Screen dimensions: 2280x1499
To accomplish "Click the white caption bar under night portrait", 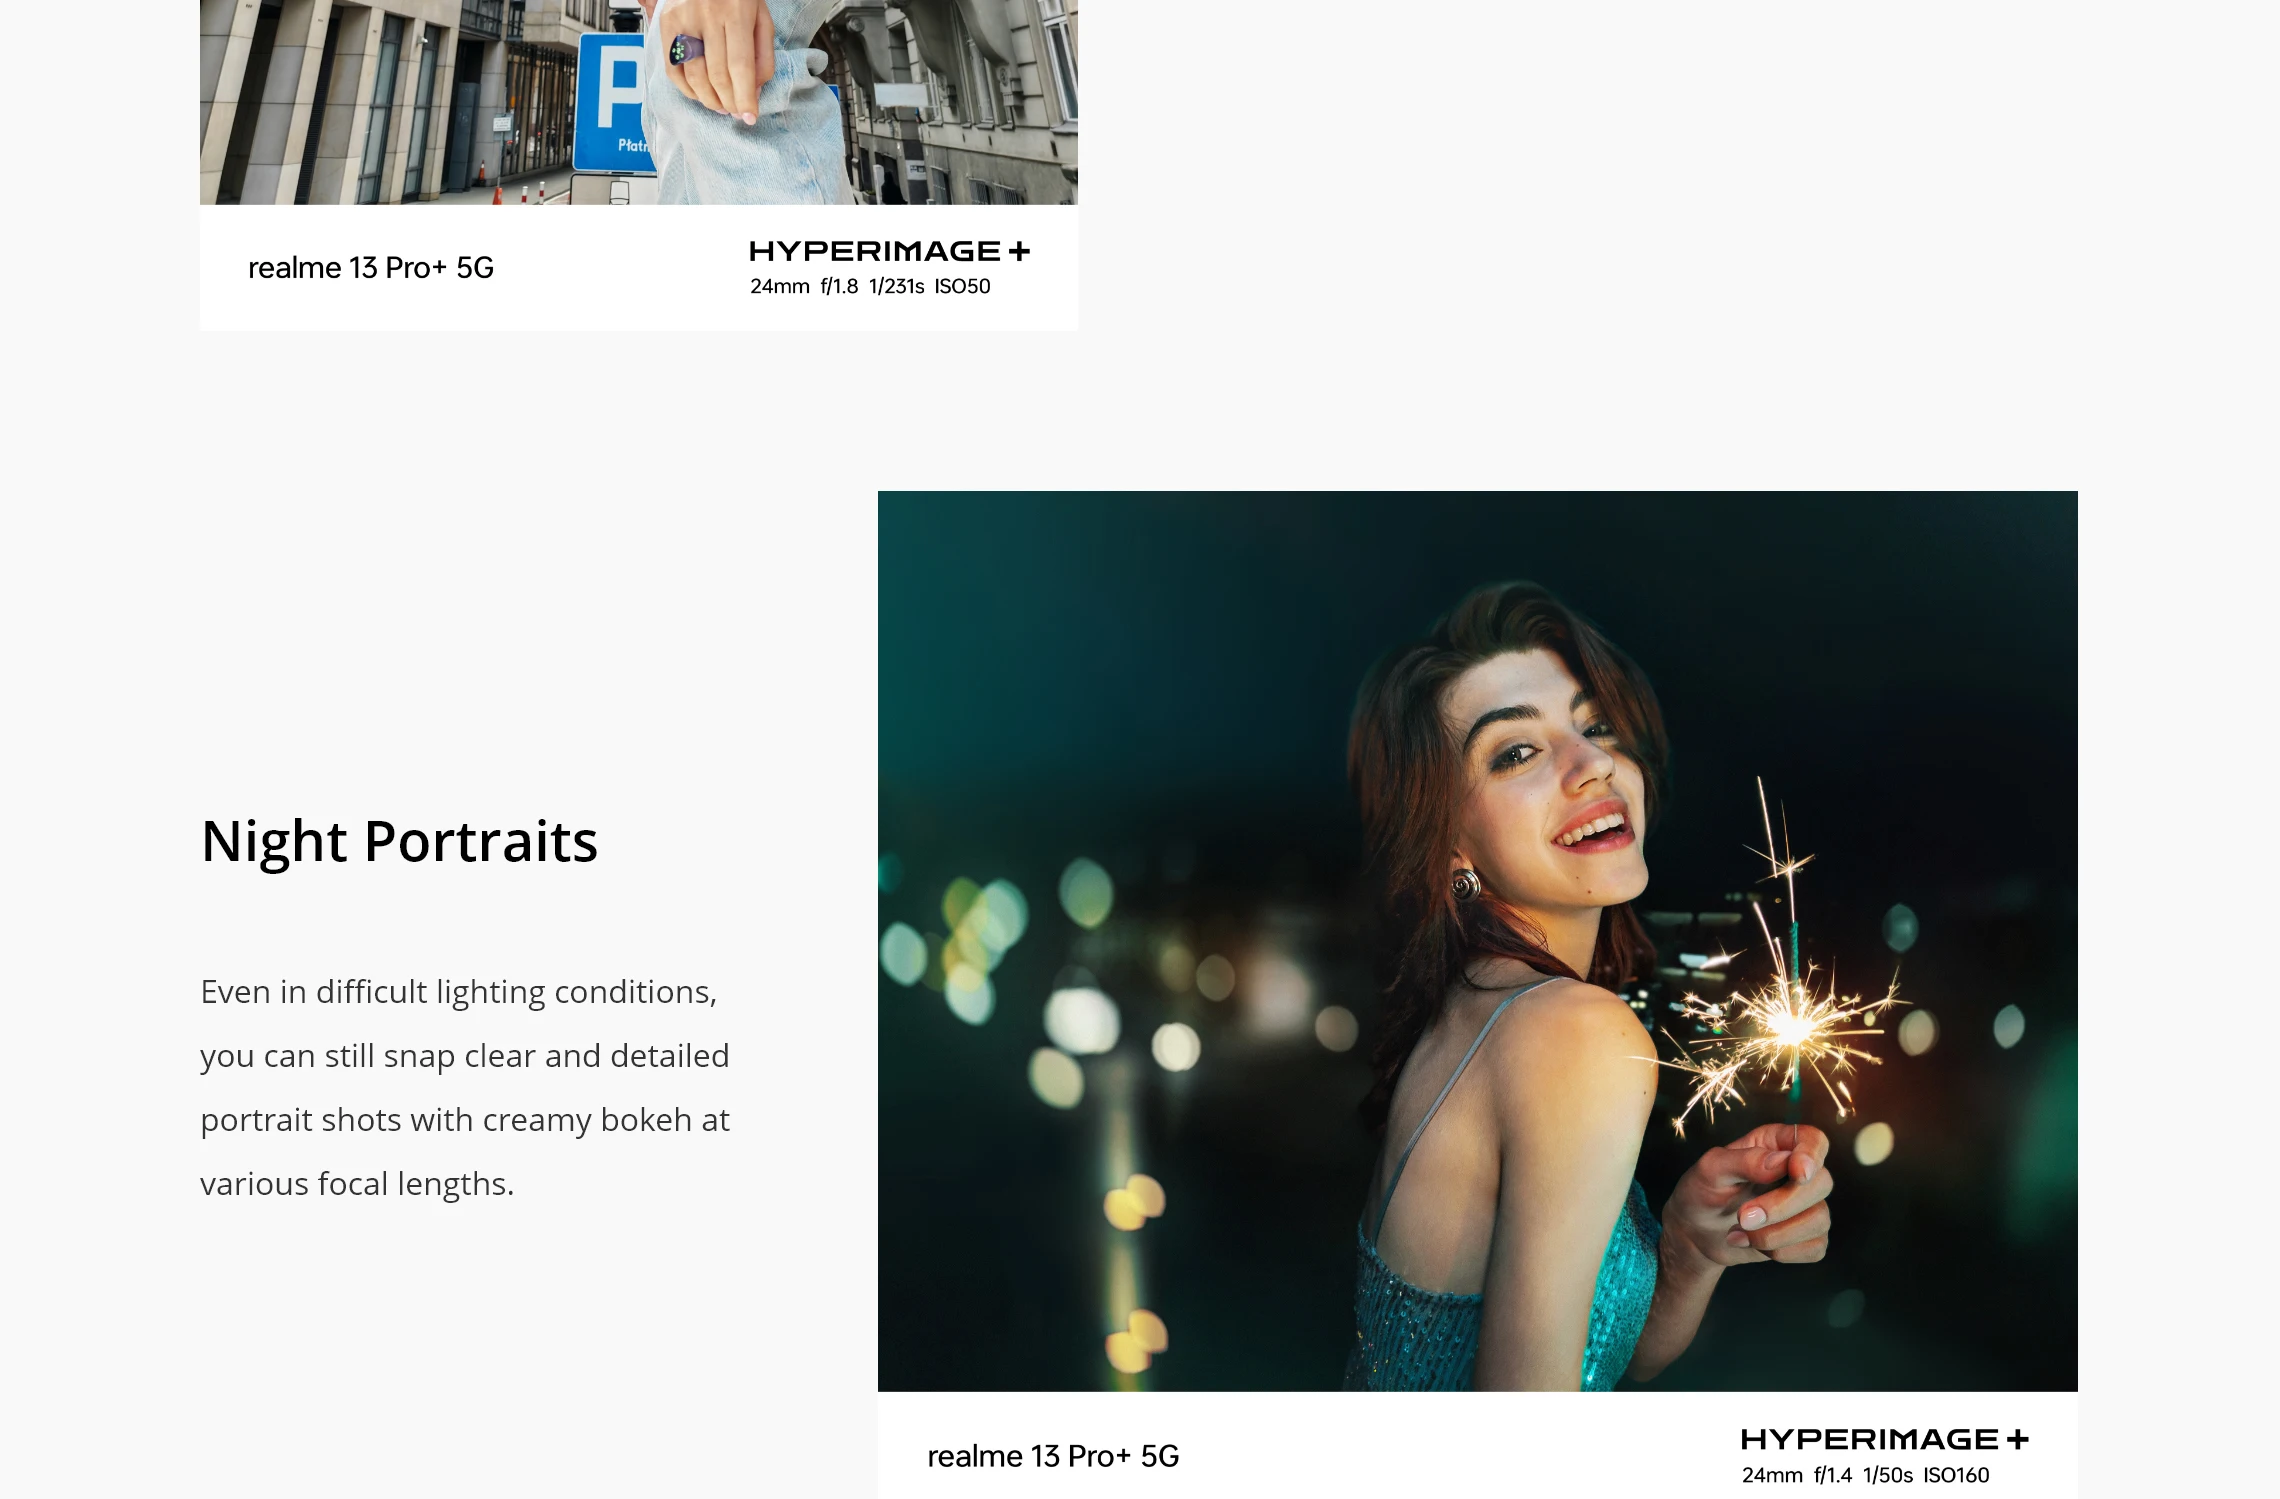I will 1477,1445.
